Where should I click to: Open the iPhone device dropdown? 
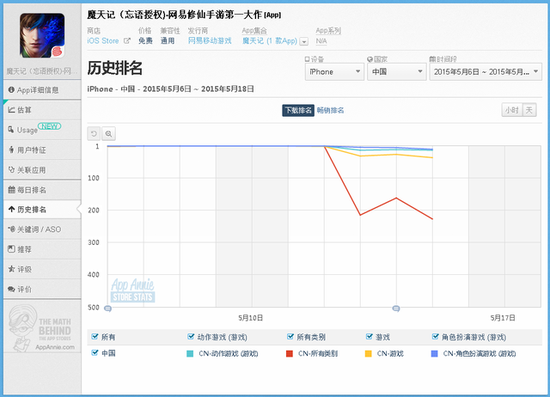335,72
